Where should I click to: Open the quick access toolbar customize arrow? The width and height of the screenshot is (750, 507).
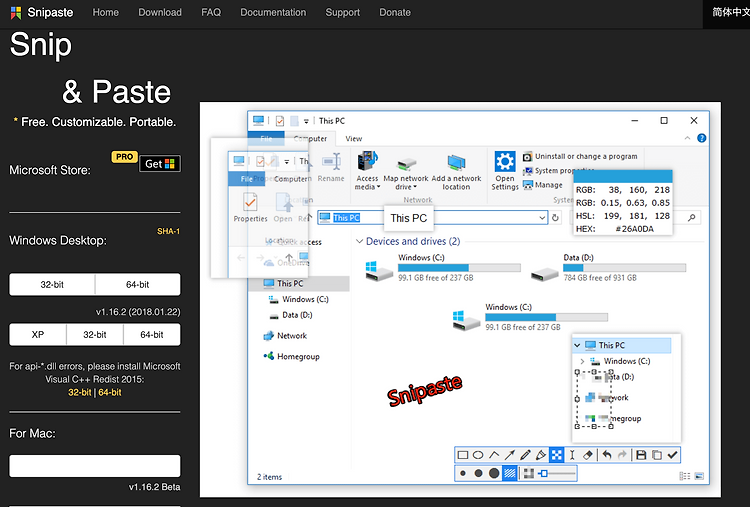306,121
